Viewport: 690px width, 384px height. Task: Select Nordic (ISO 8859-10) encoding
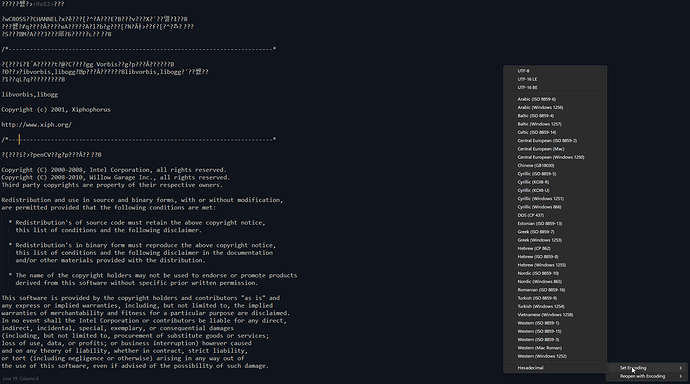pyautogui.click(x=555, y=273)
